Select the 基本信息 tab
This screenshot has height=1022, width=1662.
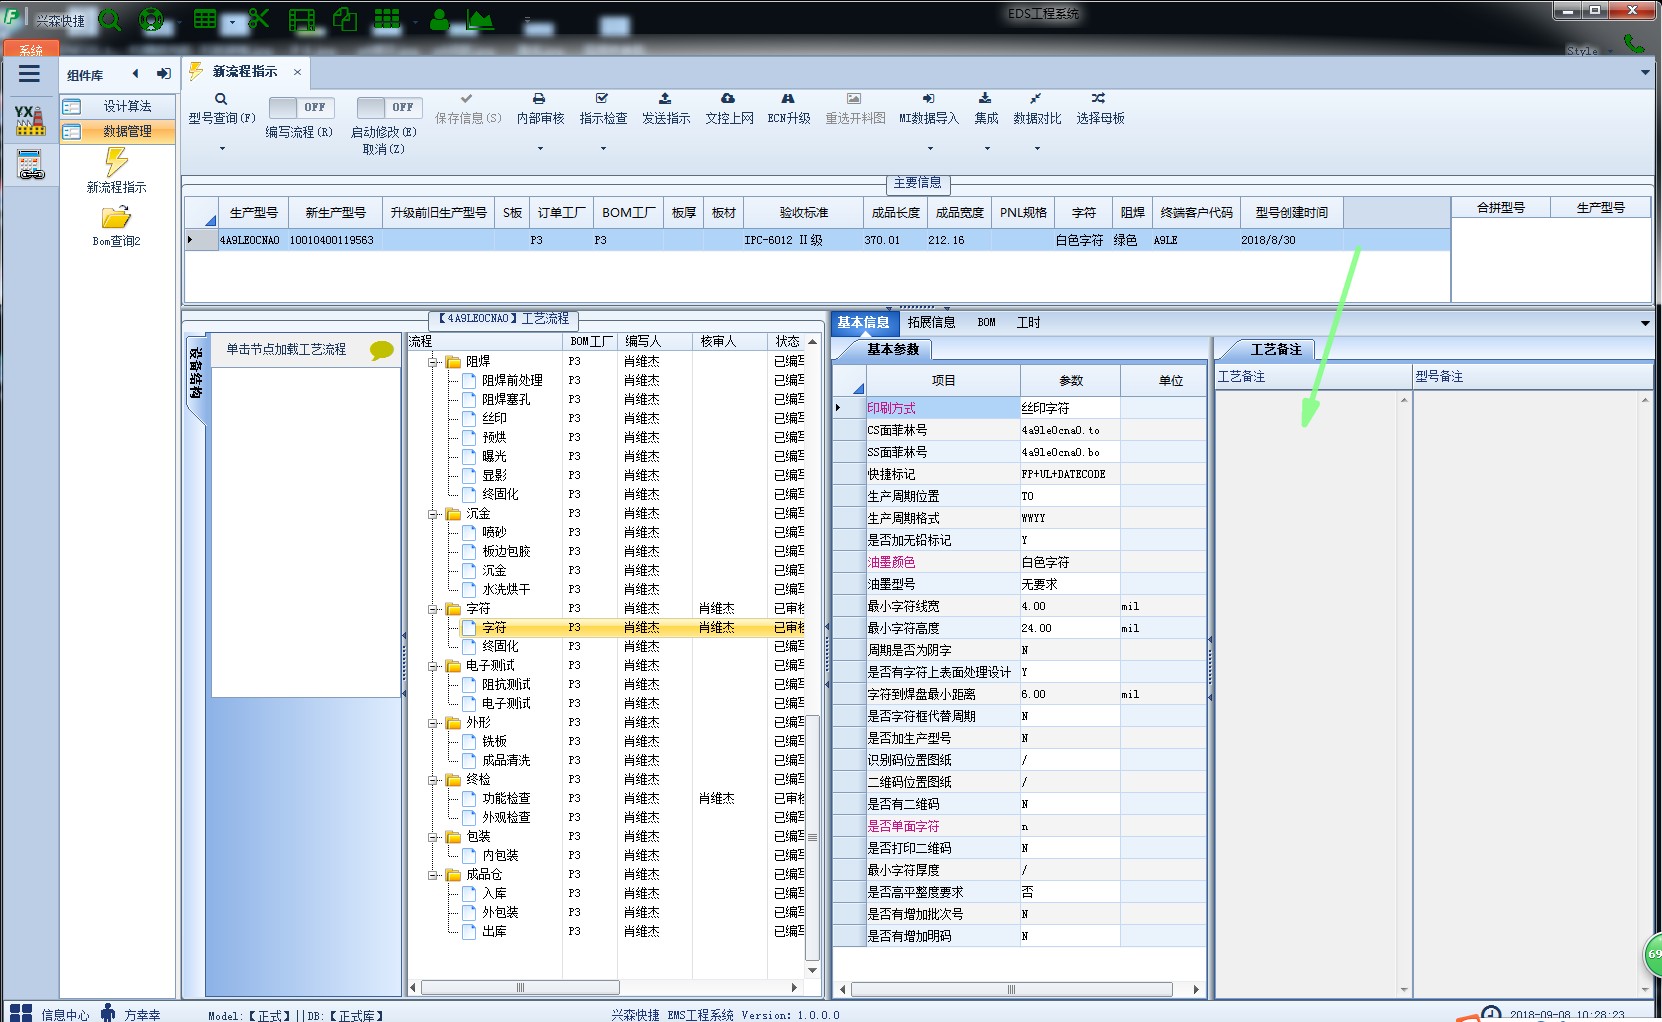pos(863,322)
